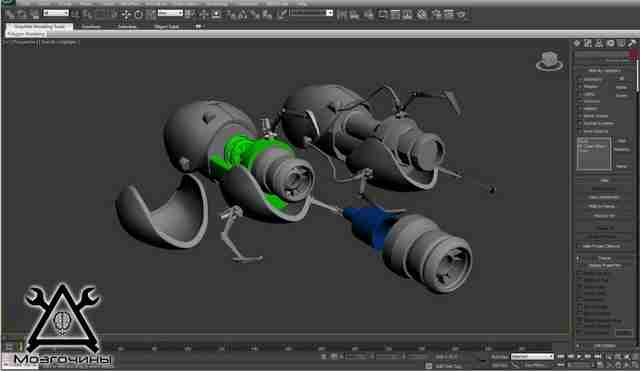
Task: Select the Rotate transform tool
Action: coord(139,15)
